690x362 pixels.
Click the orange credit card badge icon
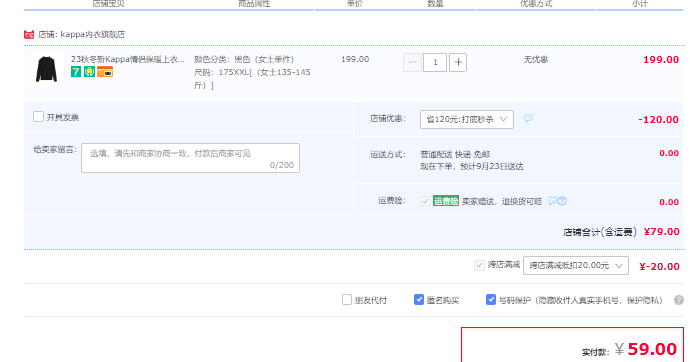click(x=105, y=72)
